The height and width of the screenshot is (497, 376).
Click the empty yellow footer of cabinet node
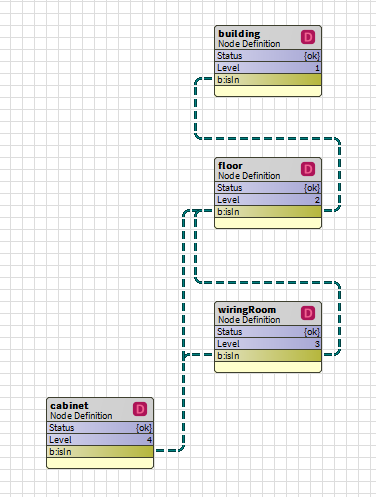[x=100, y=463]
